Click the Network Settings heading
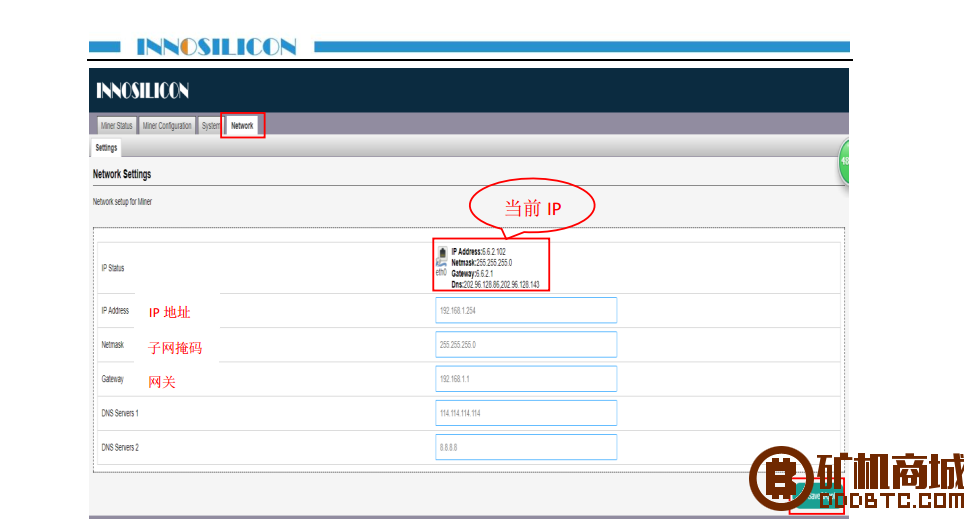The image size is (970, 519). click(x=122, y=174)
